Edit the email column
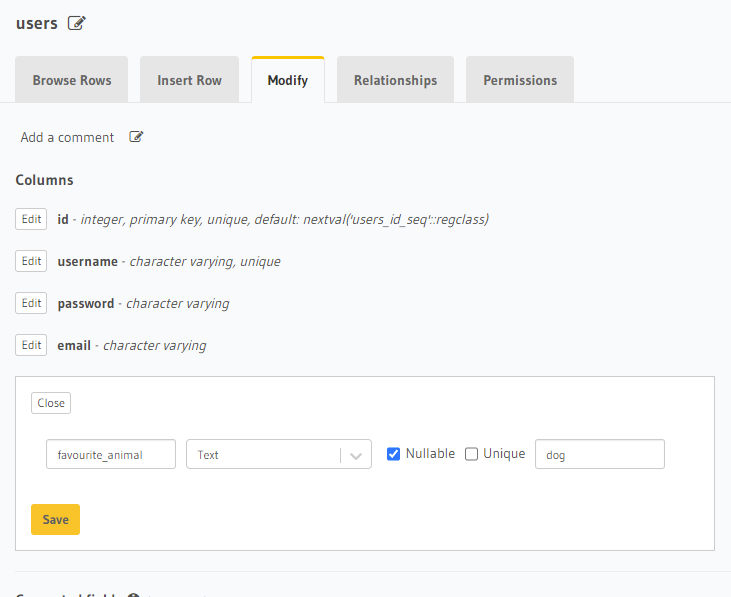Image resolution: width=731 pixels, height=597 pixels. pyautogui.click(x=32, y=345)
